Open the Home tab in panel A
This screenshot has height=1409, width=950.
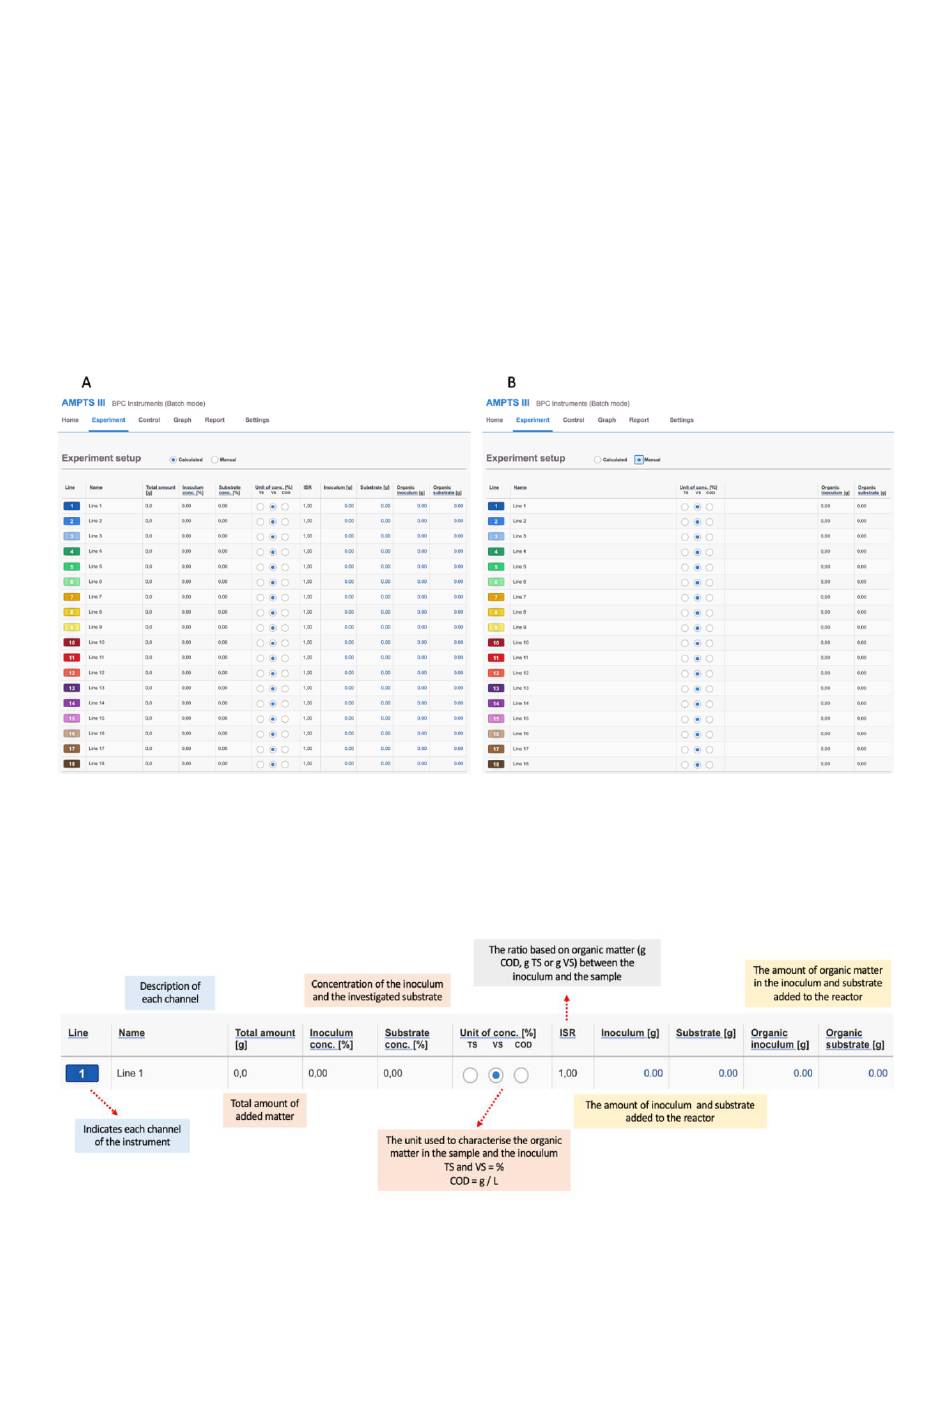click(70, 420)
